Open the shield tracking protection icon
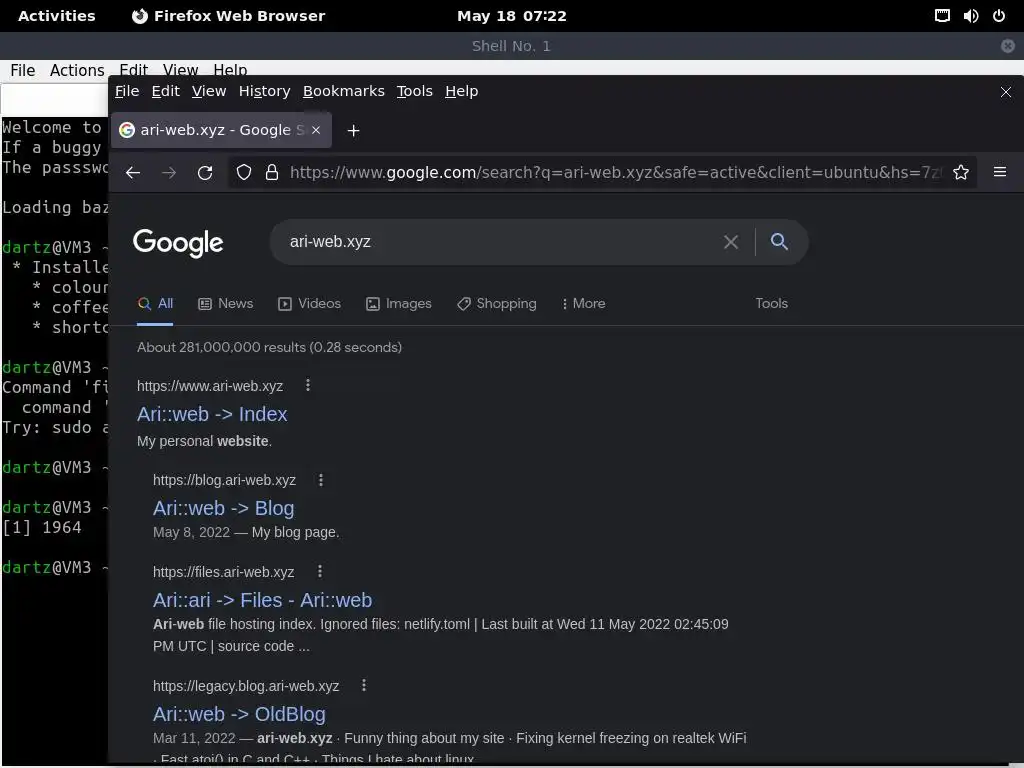 [x=244, y=172]
